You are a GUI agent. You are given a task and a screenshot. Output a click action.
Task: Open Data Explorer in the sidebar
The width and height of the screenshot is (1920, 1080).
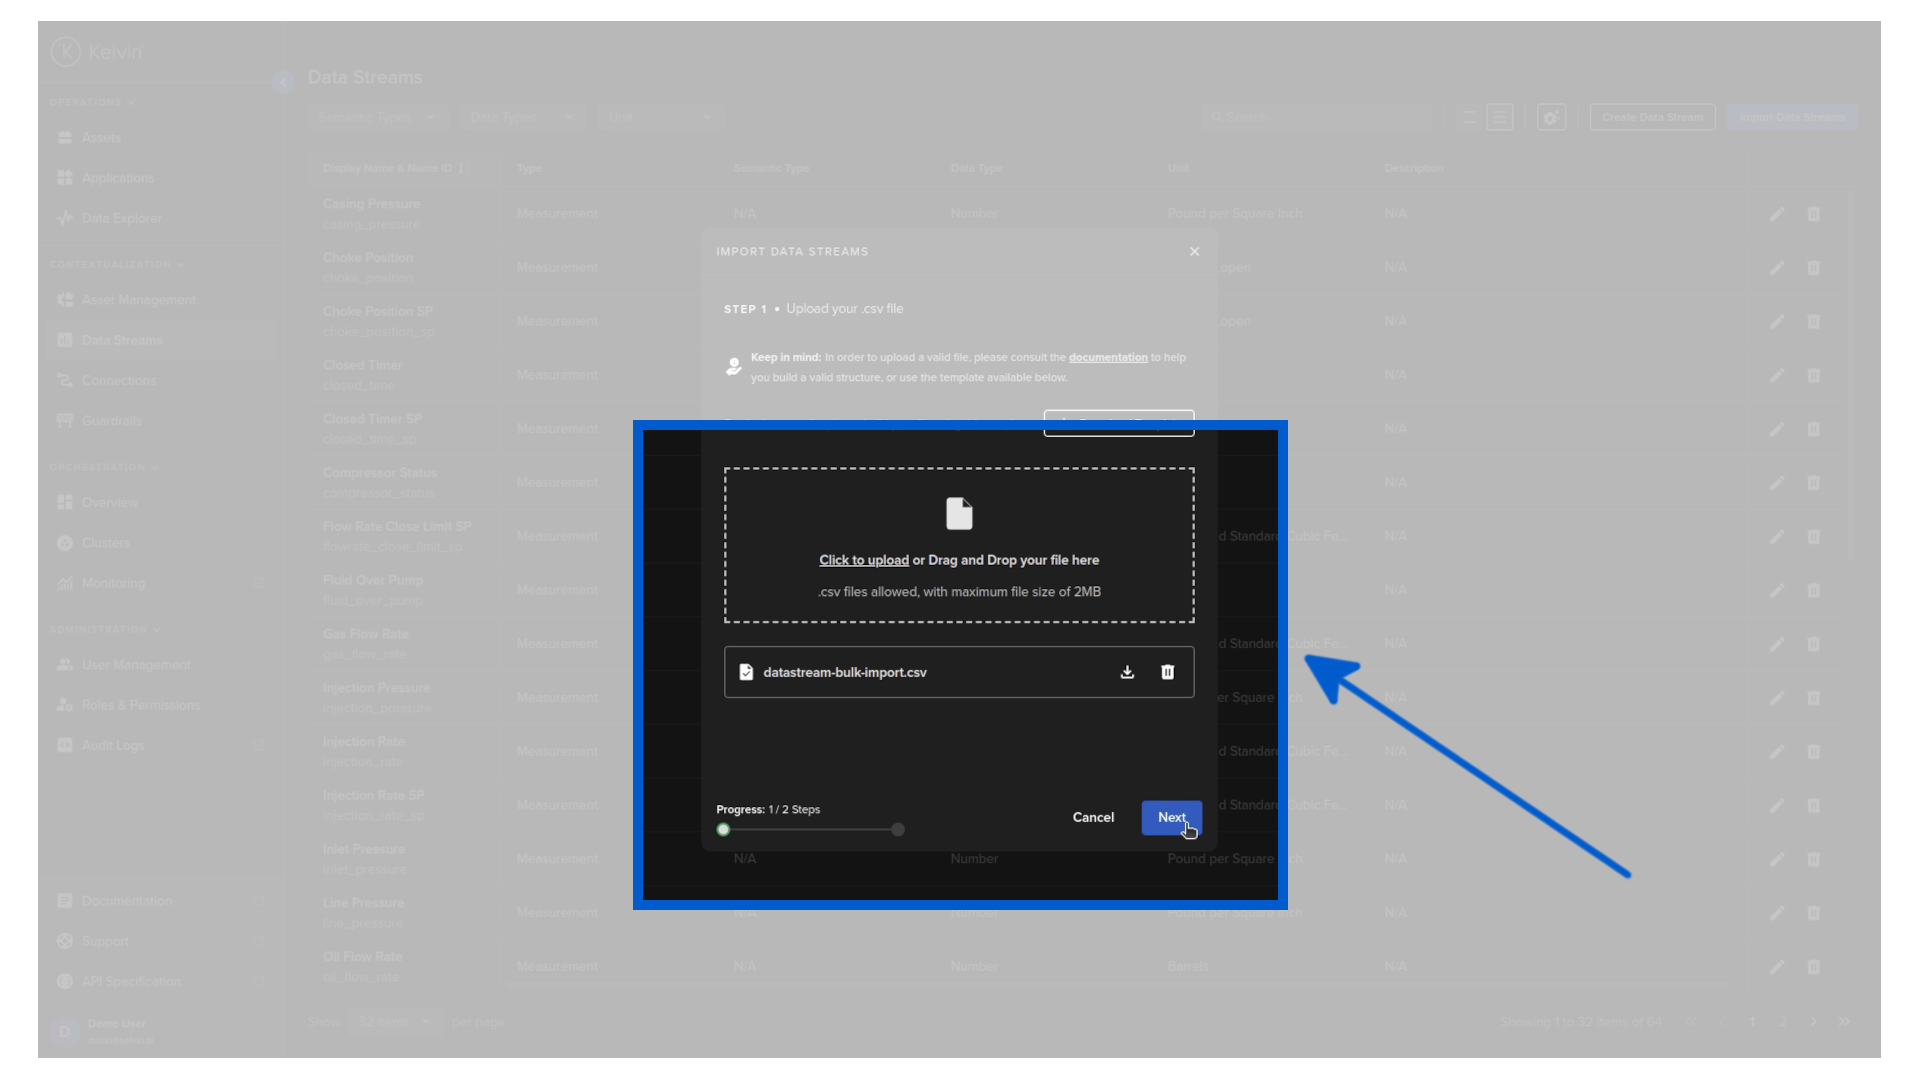tap(121, 218)
